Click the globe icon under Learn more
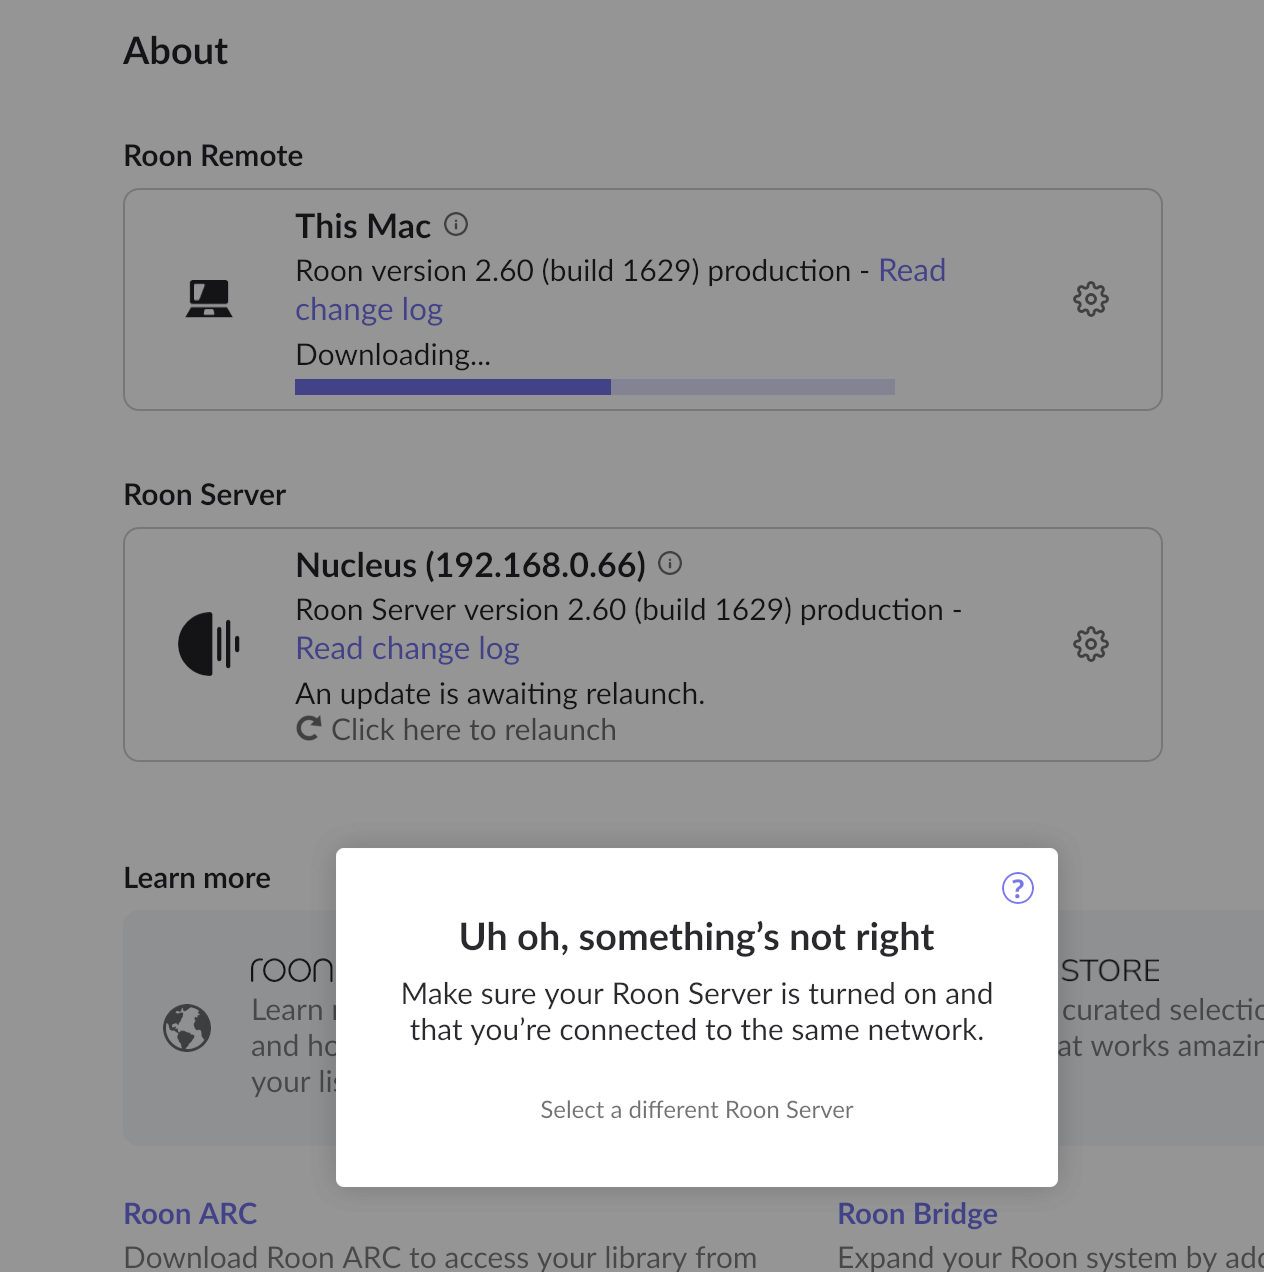Viewport: 1264px width, 1272px height. click(x=187, y=1028)
